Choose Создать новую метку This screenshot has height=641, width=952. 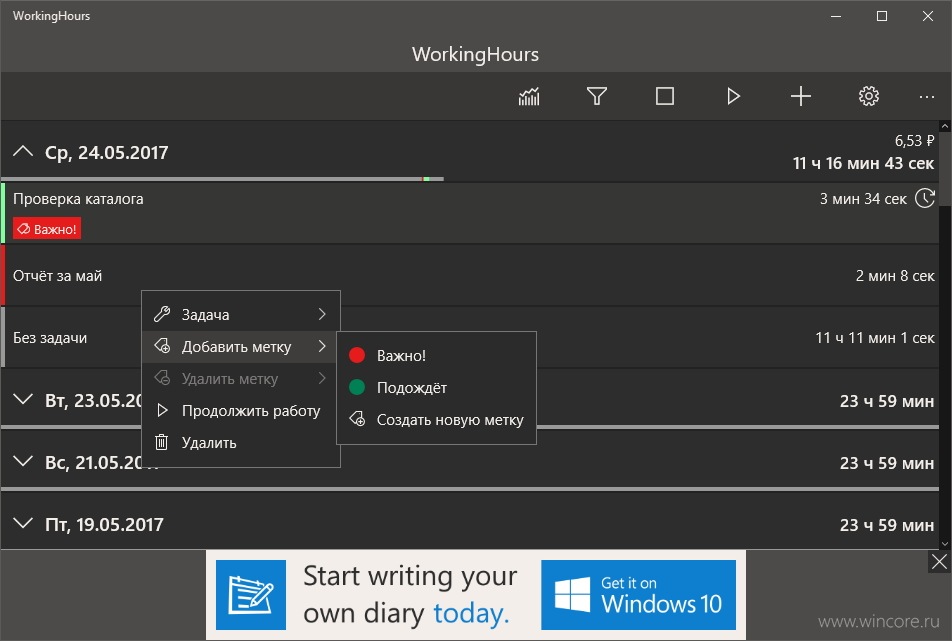point(436,420)
